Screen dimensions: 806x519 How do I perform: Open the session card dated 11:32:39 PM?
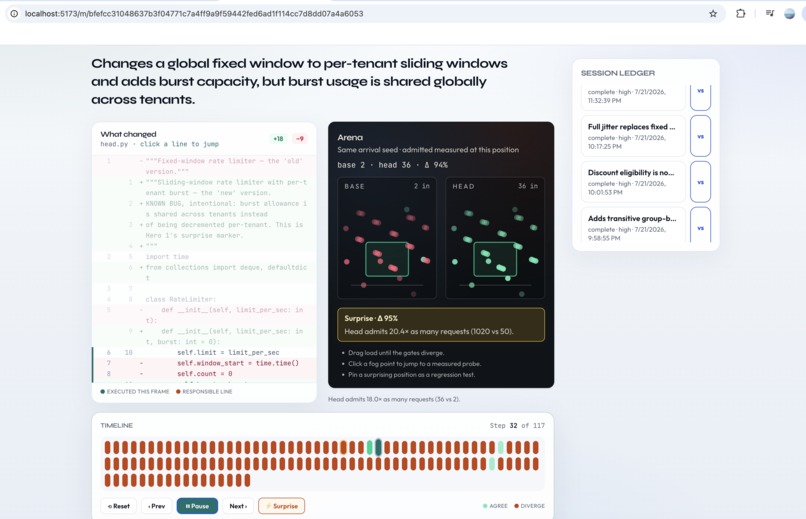pos(633,97)
